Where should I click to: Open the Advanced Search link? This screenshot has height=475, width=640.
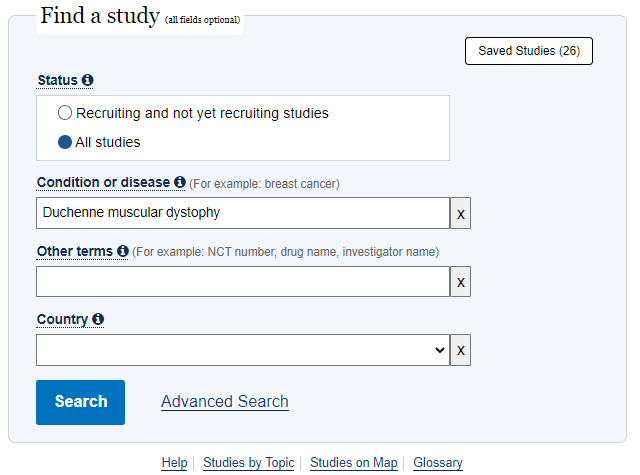tap(225, 402)
